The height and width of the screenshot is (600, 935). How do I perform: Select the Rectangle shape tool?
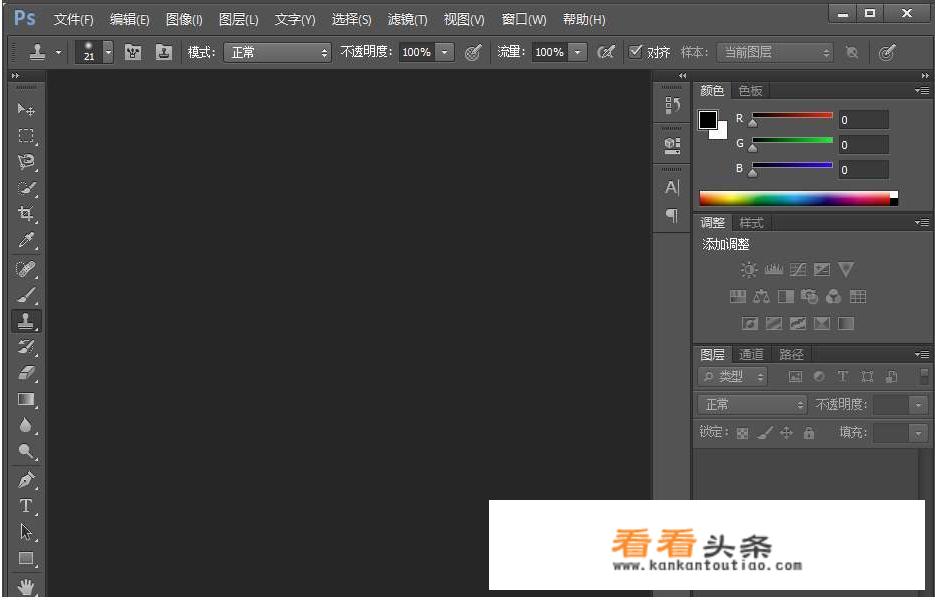[26, 558]
